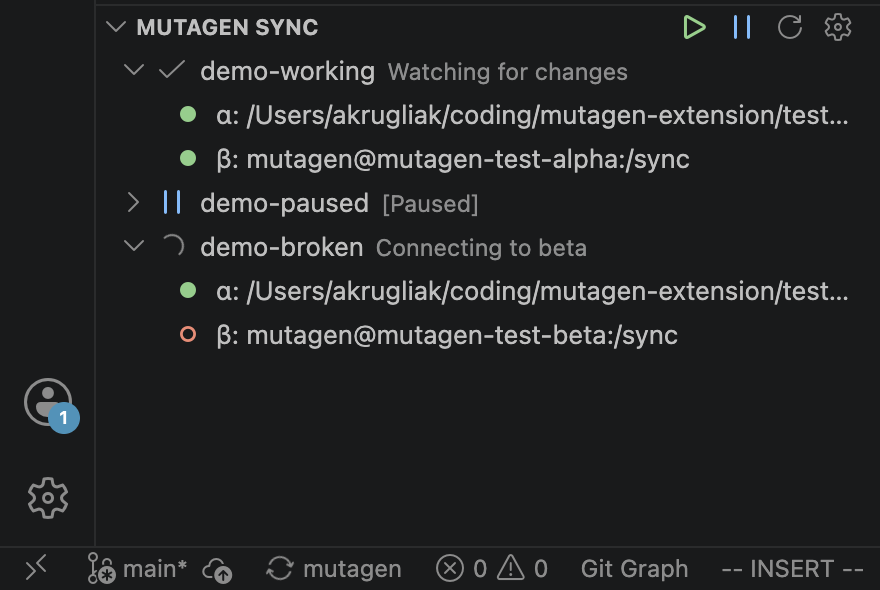Screen dimensions: 880x590
Task: Collapse the demo-broken session chevron
Action: pyautogui.click(x=134, y=246)
